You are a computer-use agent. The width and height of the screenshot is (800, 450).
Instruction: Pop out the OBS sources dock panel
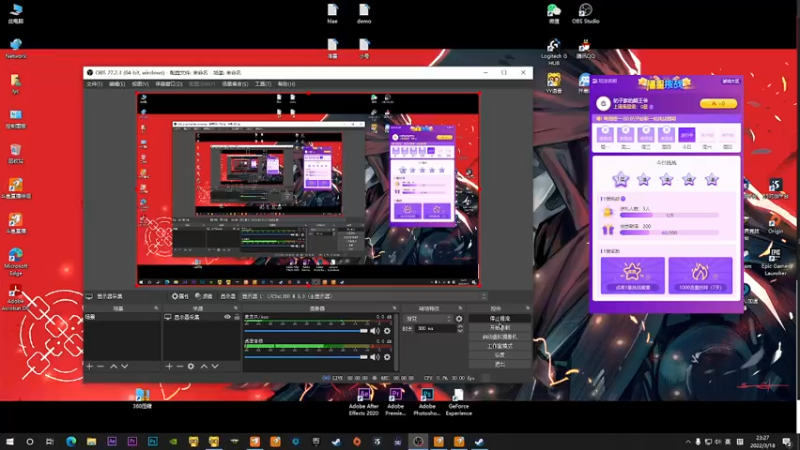click(x=236, y=308)
